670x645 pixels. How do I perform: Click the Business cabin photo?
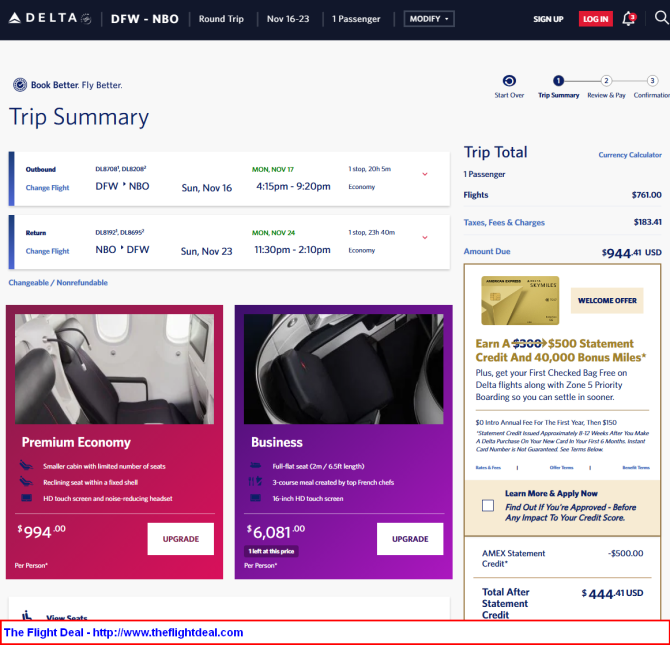(344, 369)
